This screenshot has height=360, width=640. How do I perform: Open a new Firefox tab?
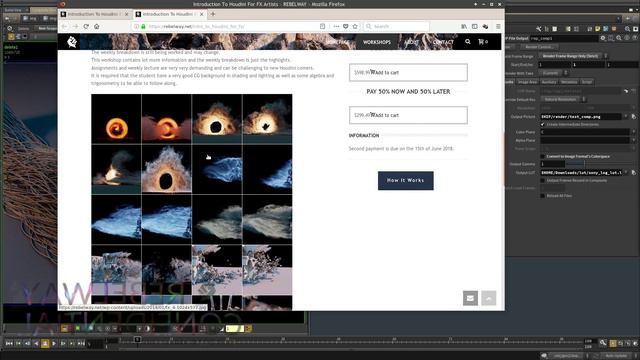(x=213, y=14)
